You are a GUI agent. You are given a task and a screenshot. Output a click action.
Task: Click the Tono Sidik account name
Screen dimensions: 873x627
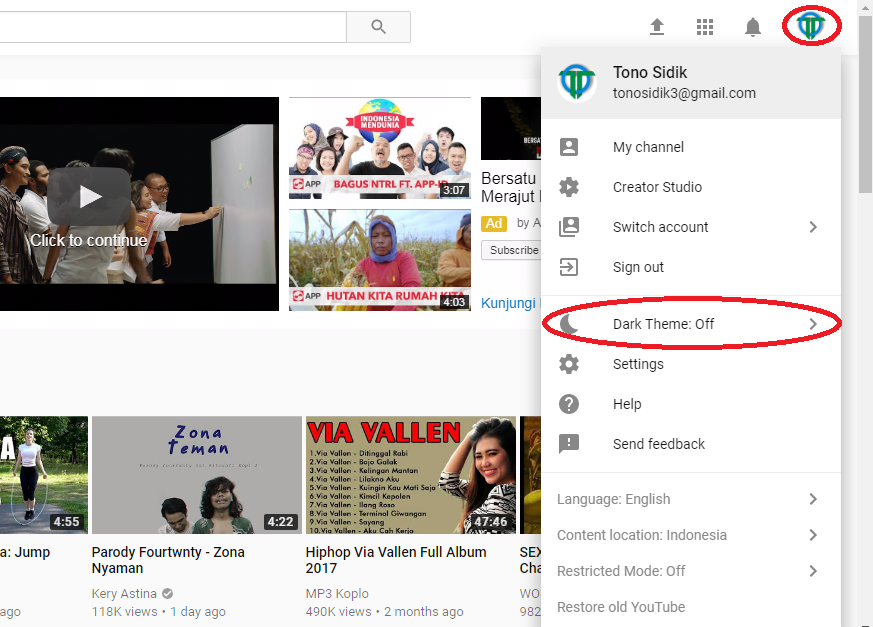[x=650, y=72]
